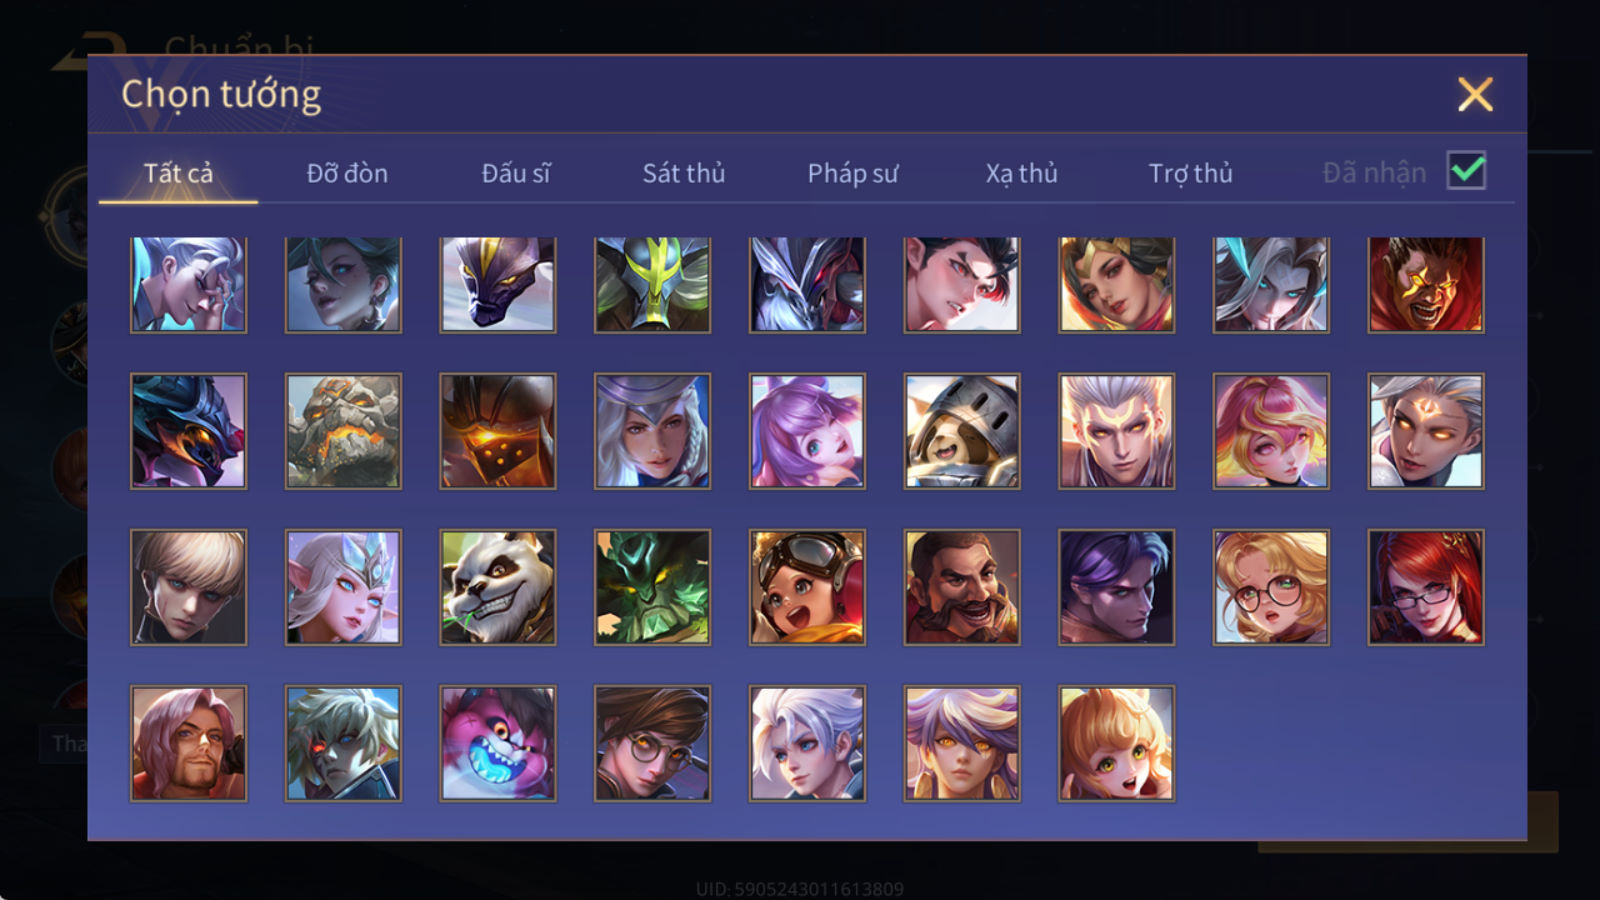
Task: Pick the mustached bearded man hero
Action: pyautogui.click(x=962, y=587)
